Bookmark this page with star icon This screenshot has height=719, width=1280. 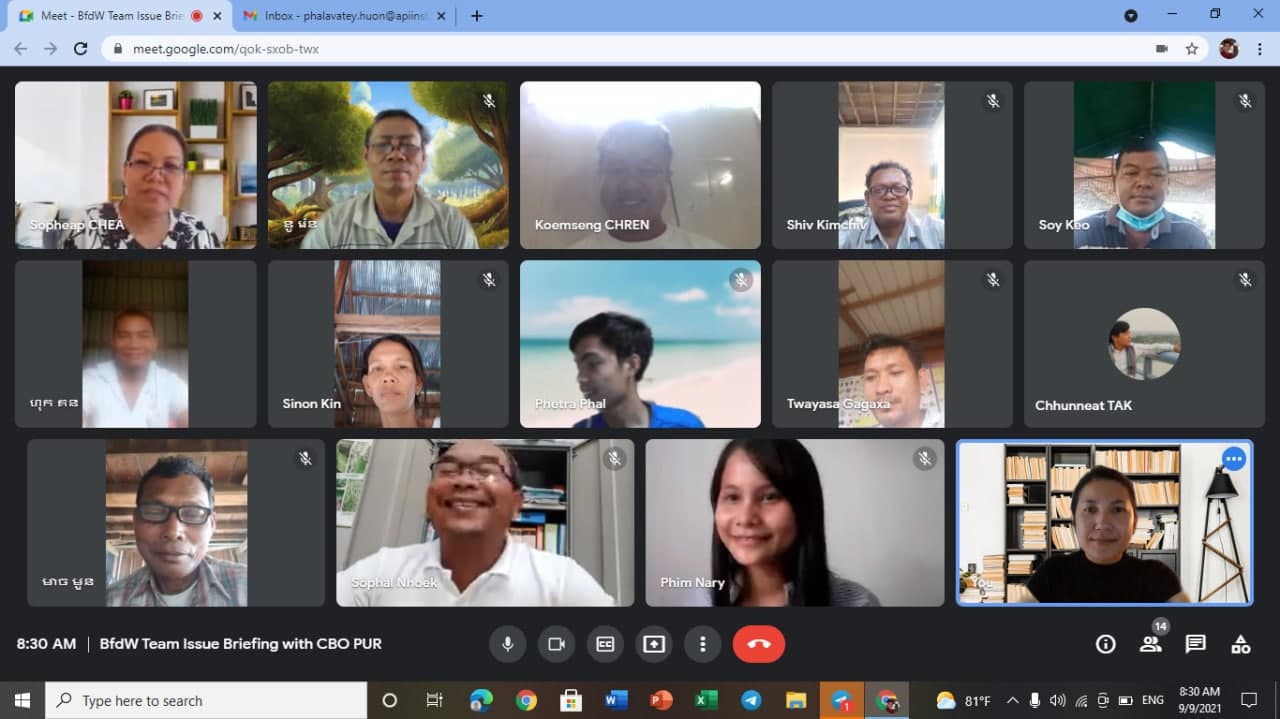tap(1191, 48)
